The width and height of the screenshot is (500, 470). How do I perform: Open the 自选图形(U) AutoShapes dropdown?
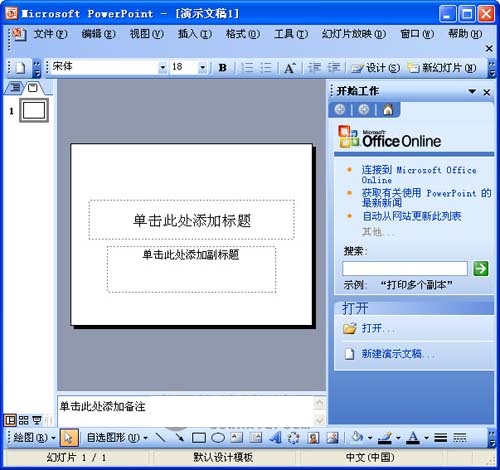[117, 438]
